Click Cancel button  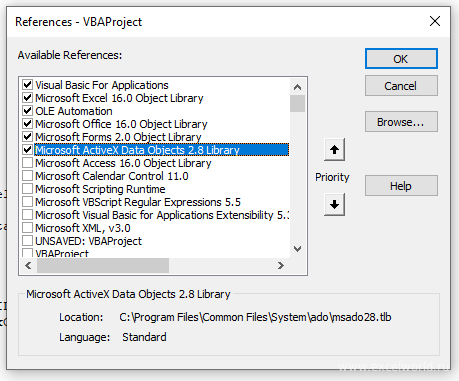(401, 86)
